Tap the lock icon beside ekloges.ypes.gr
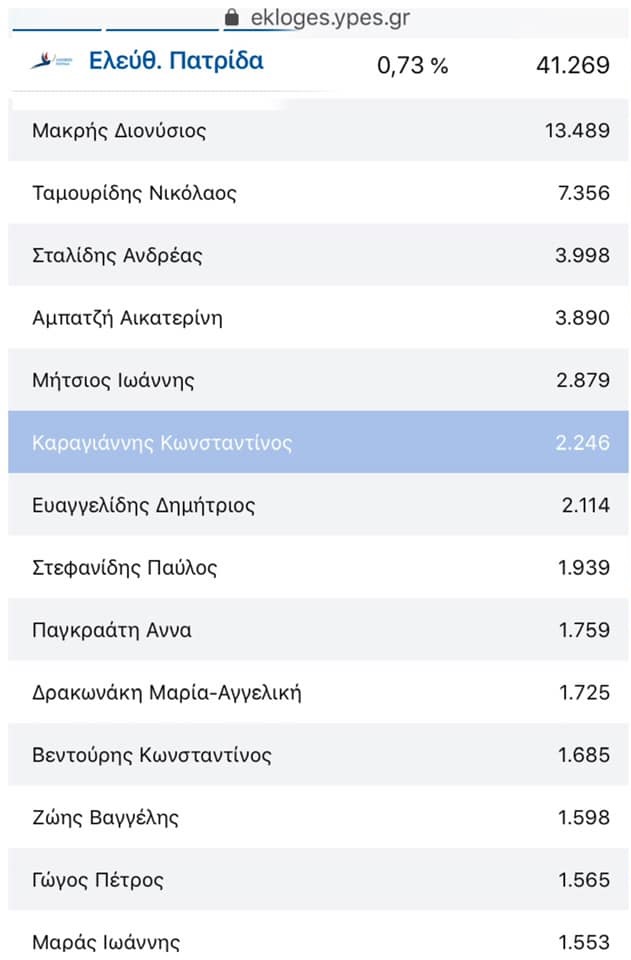 (231, 17)
